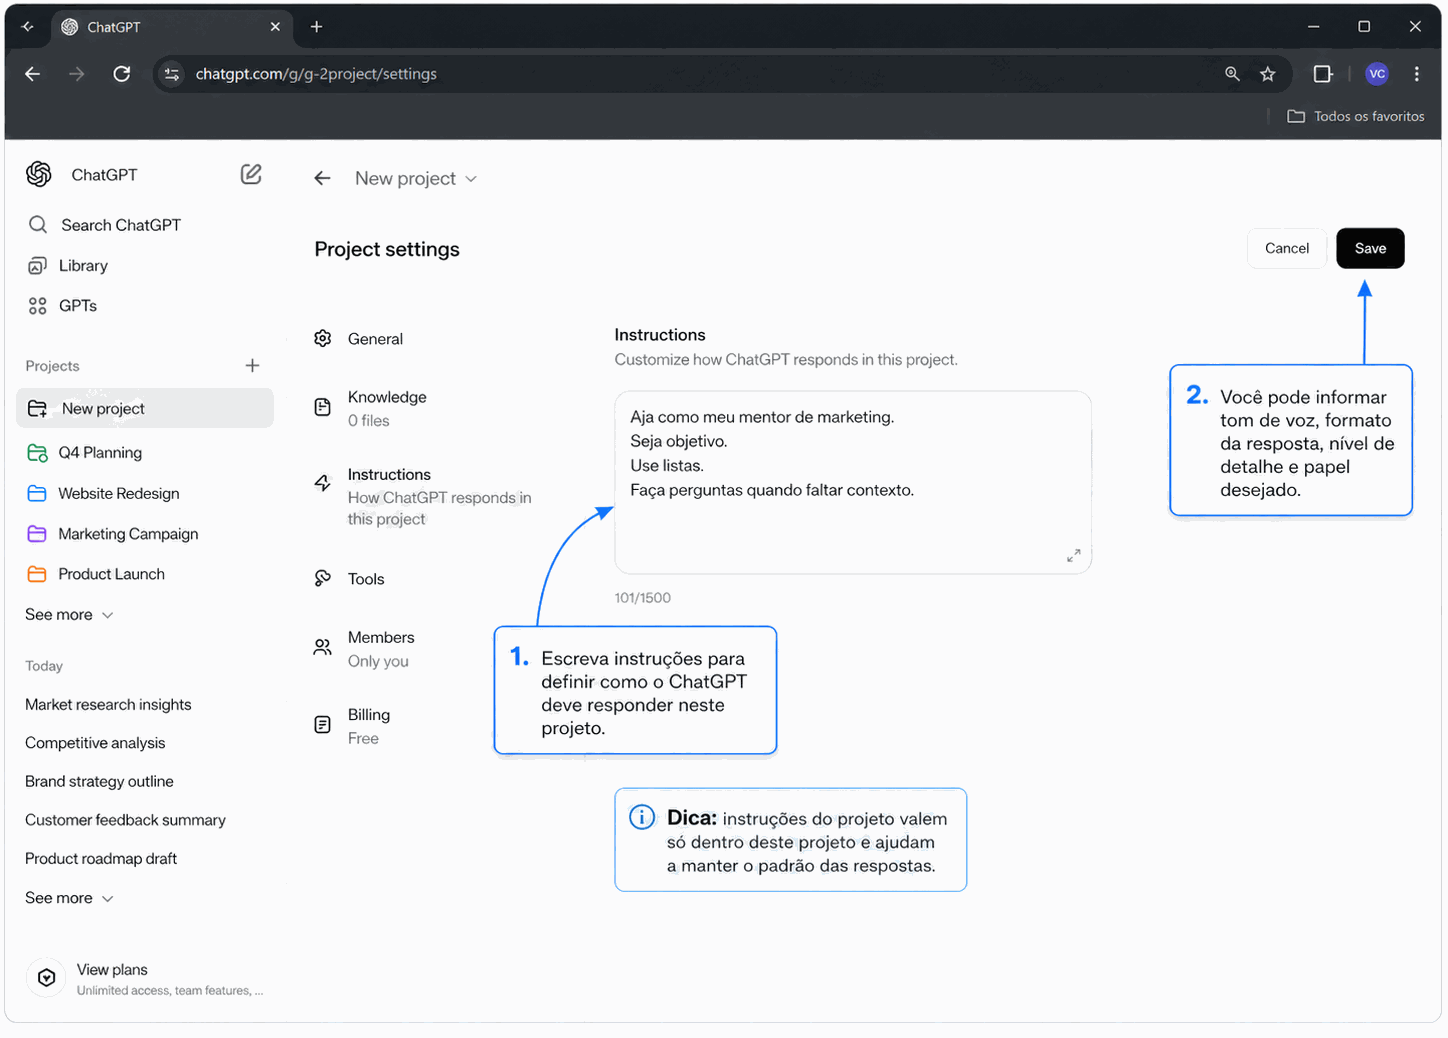
Task: Reload the page with browser refresh icon
Action: coord(122,74)
